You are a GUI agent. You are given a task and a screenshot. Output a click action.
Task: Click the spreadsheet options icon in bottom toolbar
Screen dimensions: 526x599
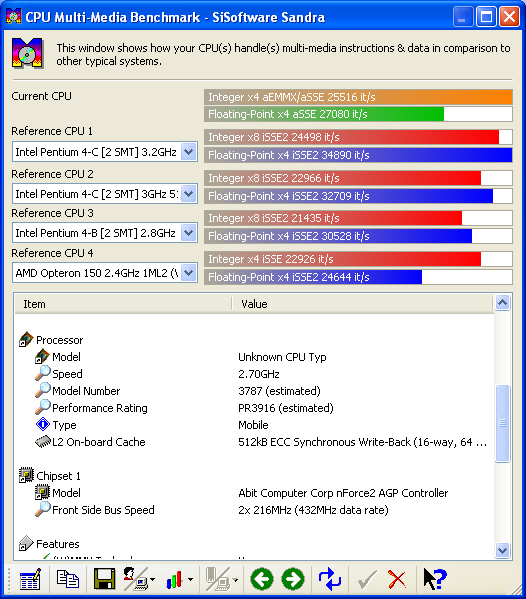(30, 579)
